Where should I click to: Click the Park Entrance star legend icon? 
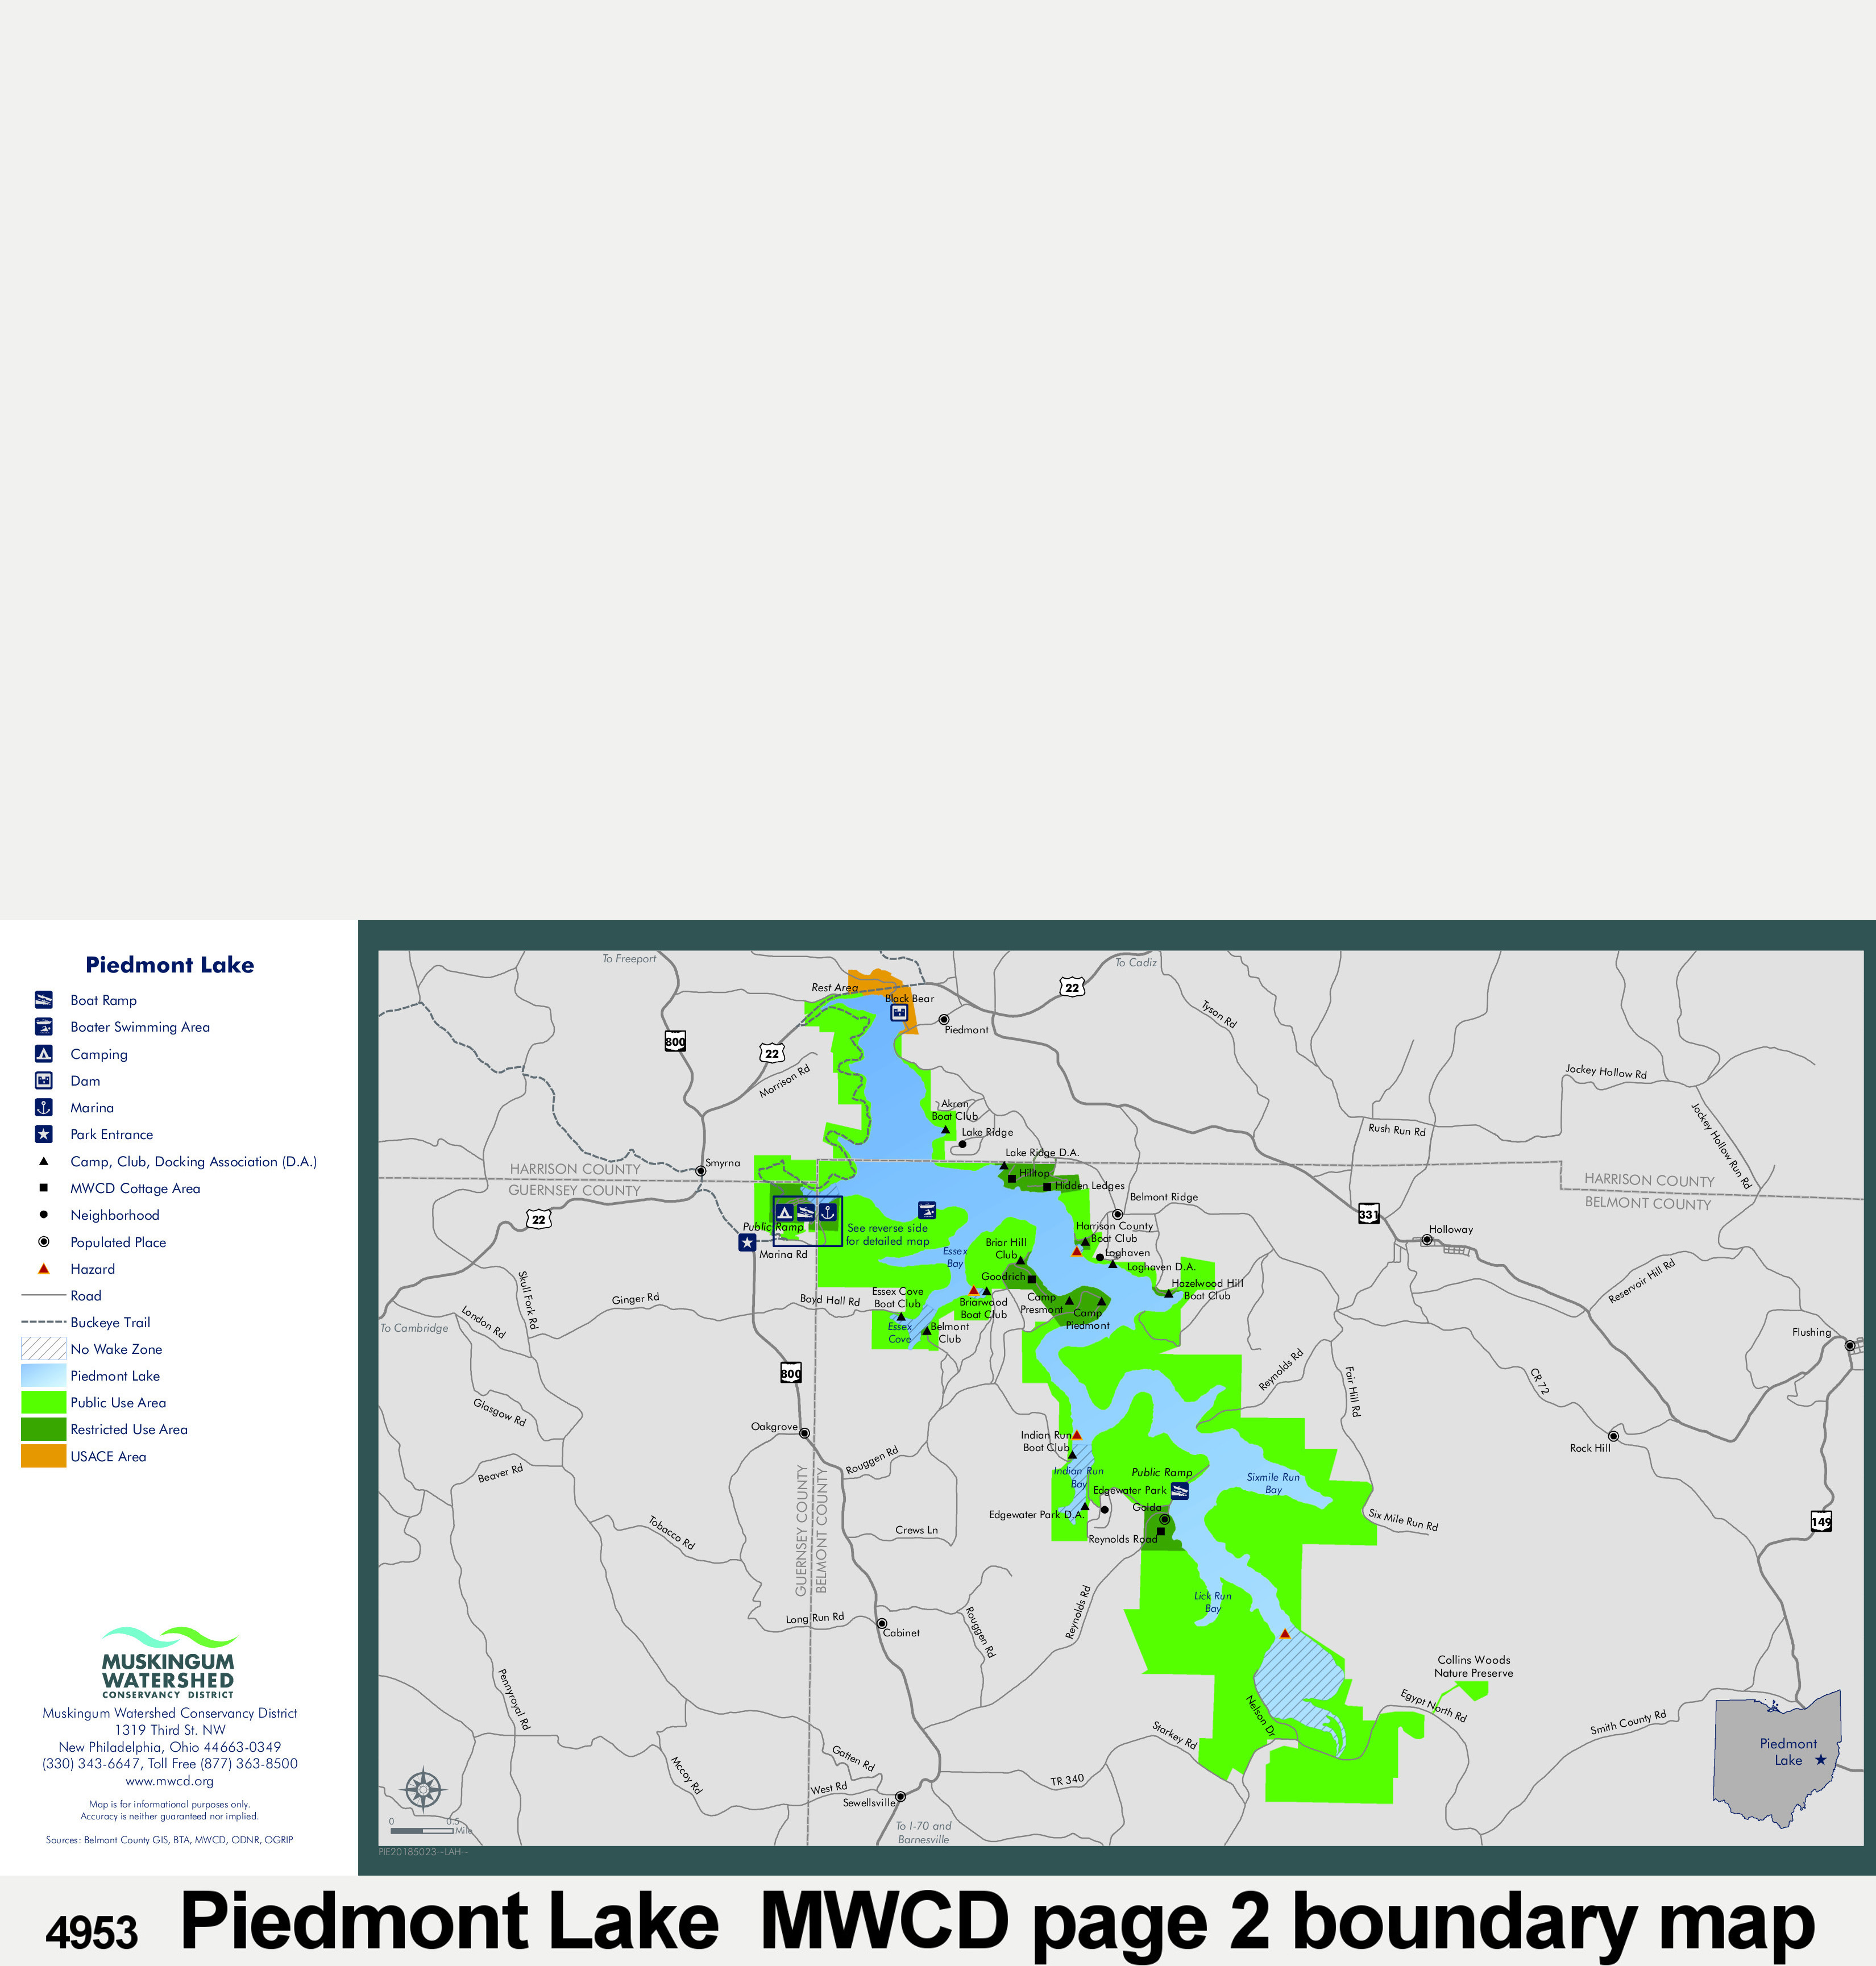[x=43, y=1134]
